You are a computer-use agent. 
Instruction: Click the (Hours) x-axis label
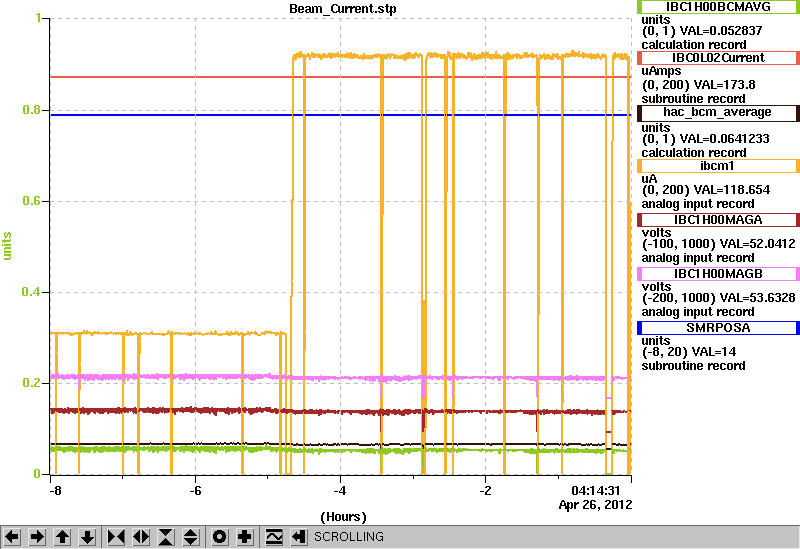(x=343, y=517)
